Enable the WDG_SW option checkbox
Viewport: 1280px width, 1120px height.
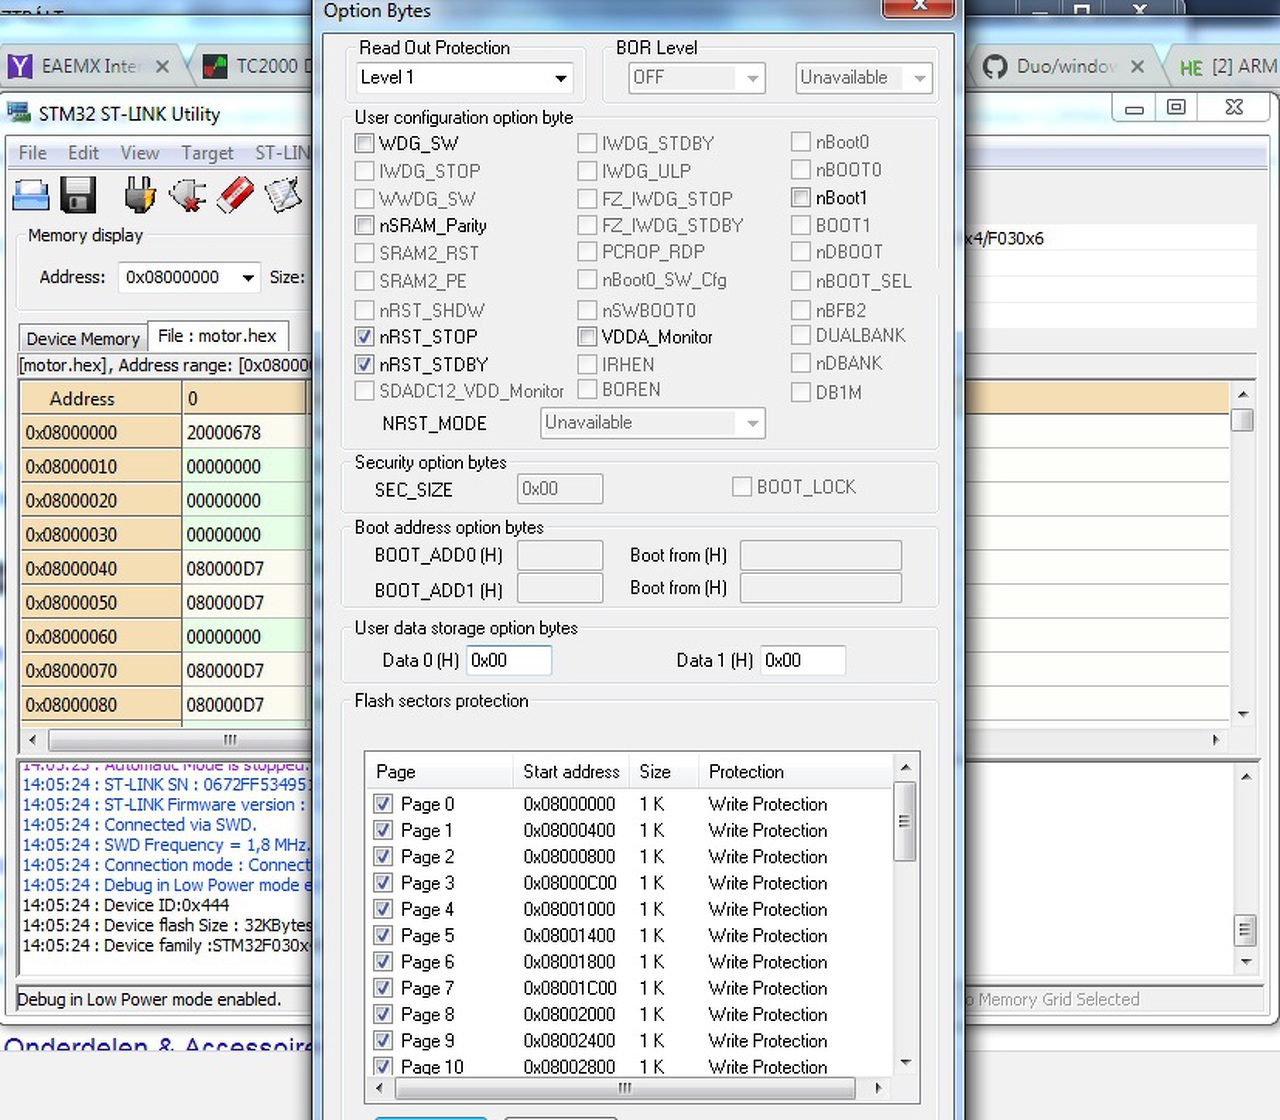click(364, 143)
